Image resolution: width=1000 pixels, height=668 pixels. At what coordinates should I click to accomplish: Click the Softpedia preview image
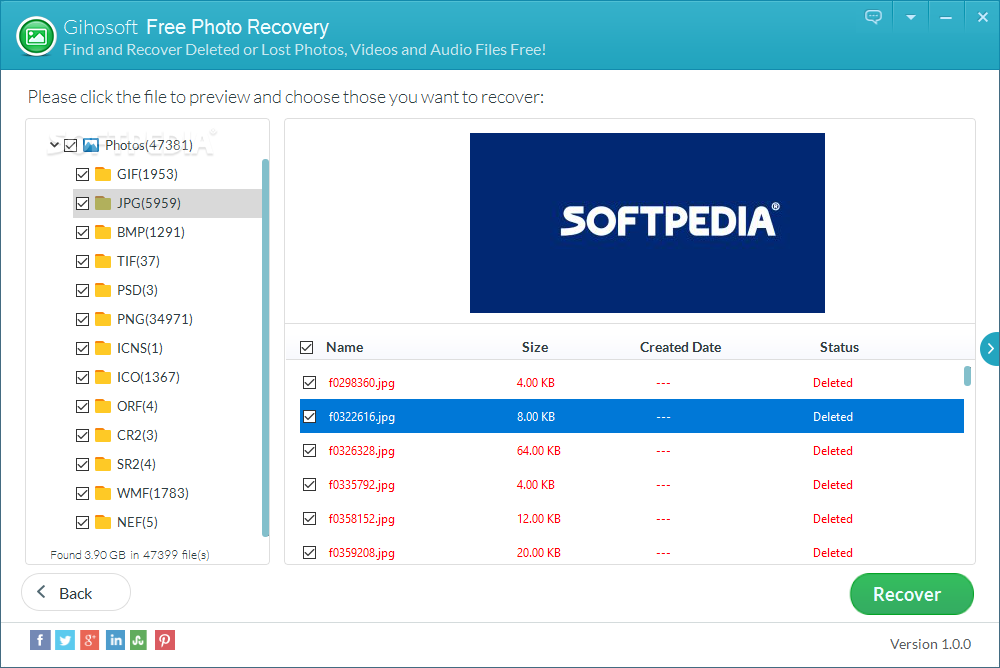tap(647, 223)
